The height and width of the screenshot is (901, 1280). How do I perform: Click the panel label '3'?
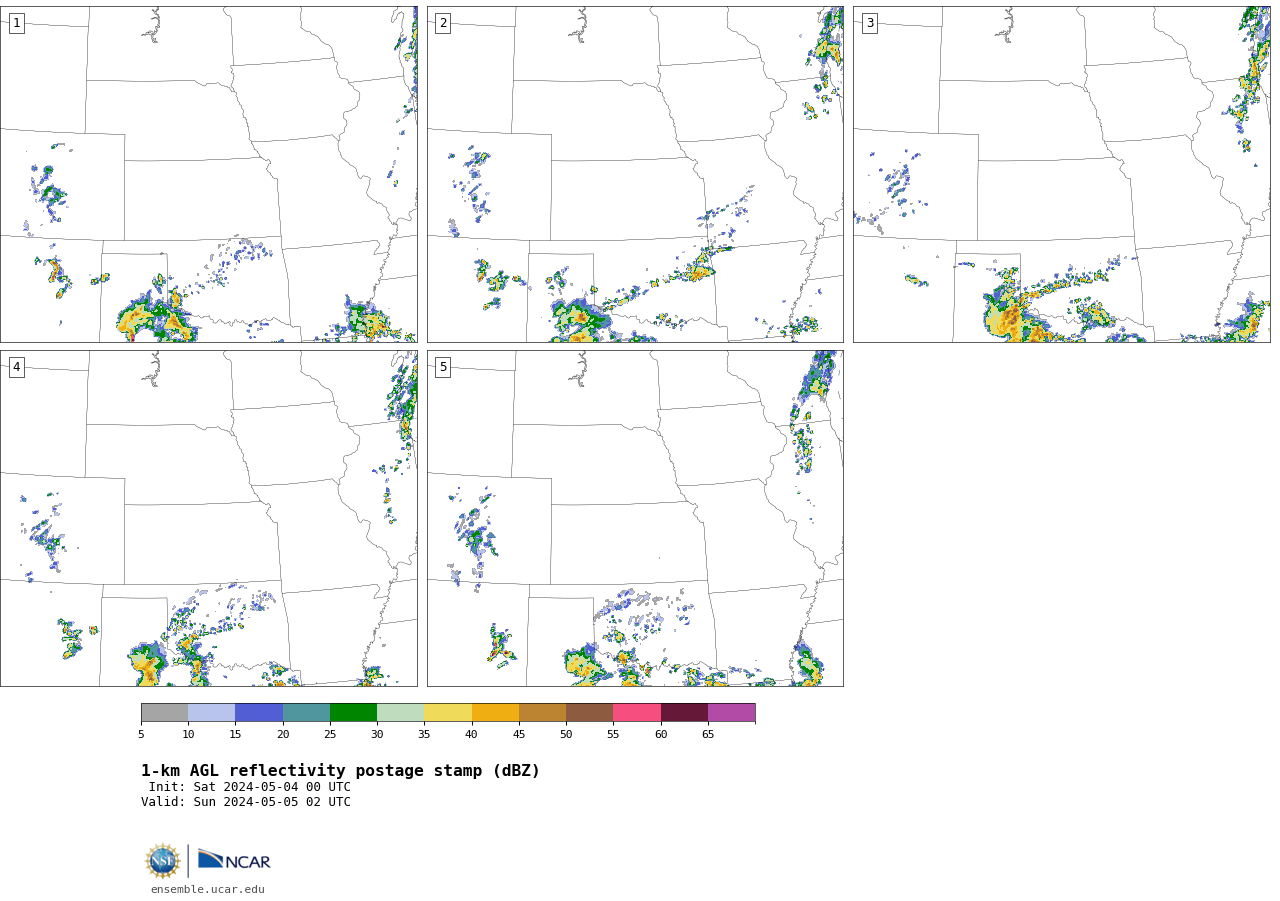click(x=869, y=23)
